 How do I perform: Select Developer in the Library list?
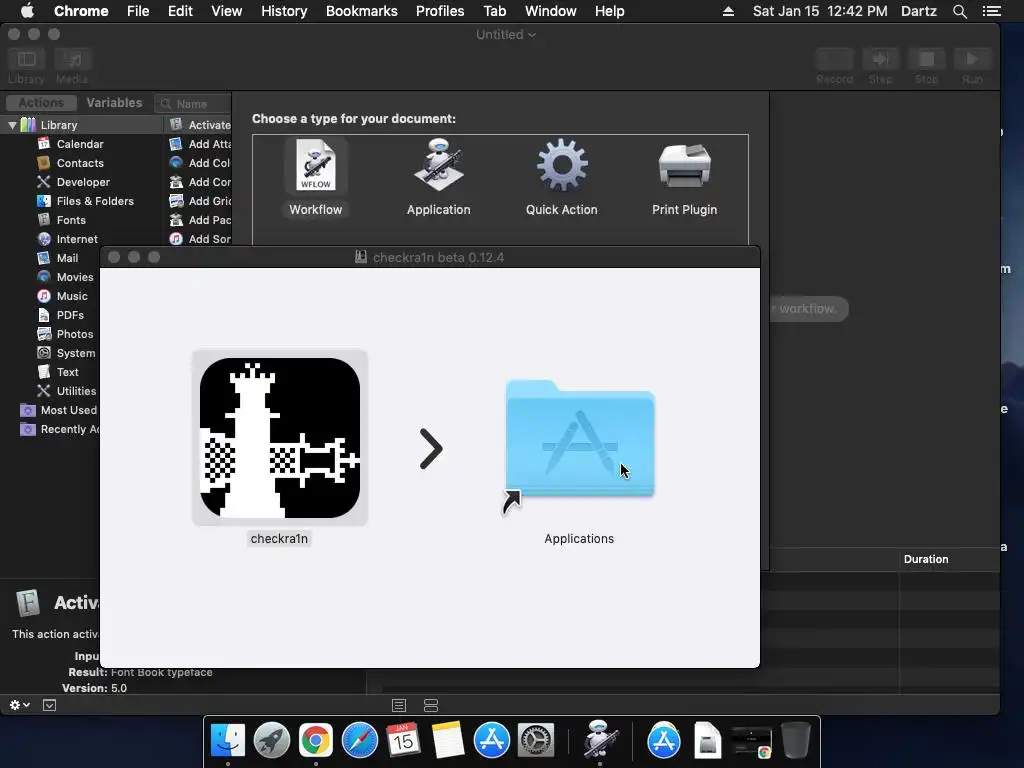coord(83,182)
